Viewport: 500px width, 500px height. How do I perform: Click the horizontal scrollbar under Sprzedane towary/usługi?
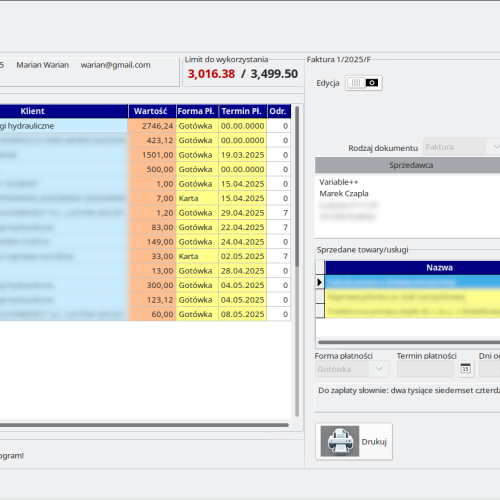(x=409, y=342)
